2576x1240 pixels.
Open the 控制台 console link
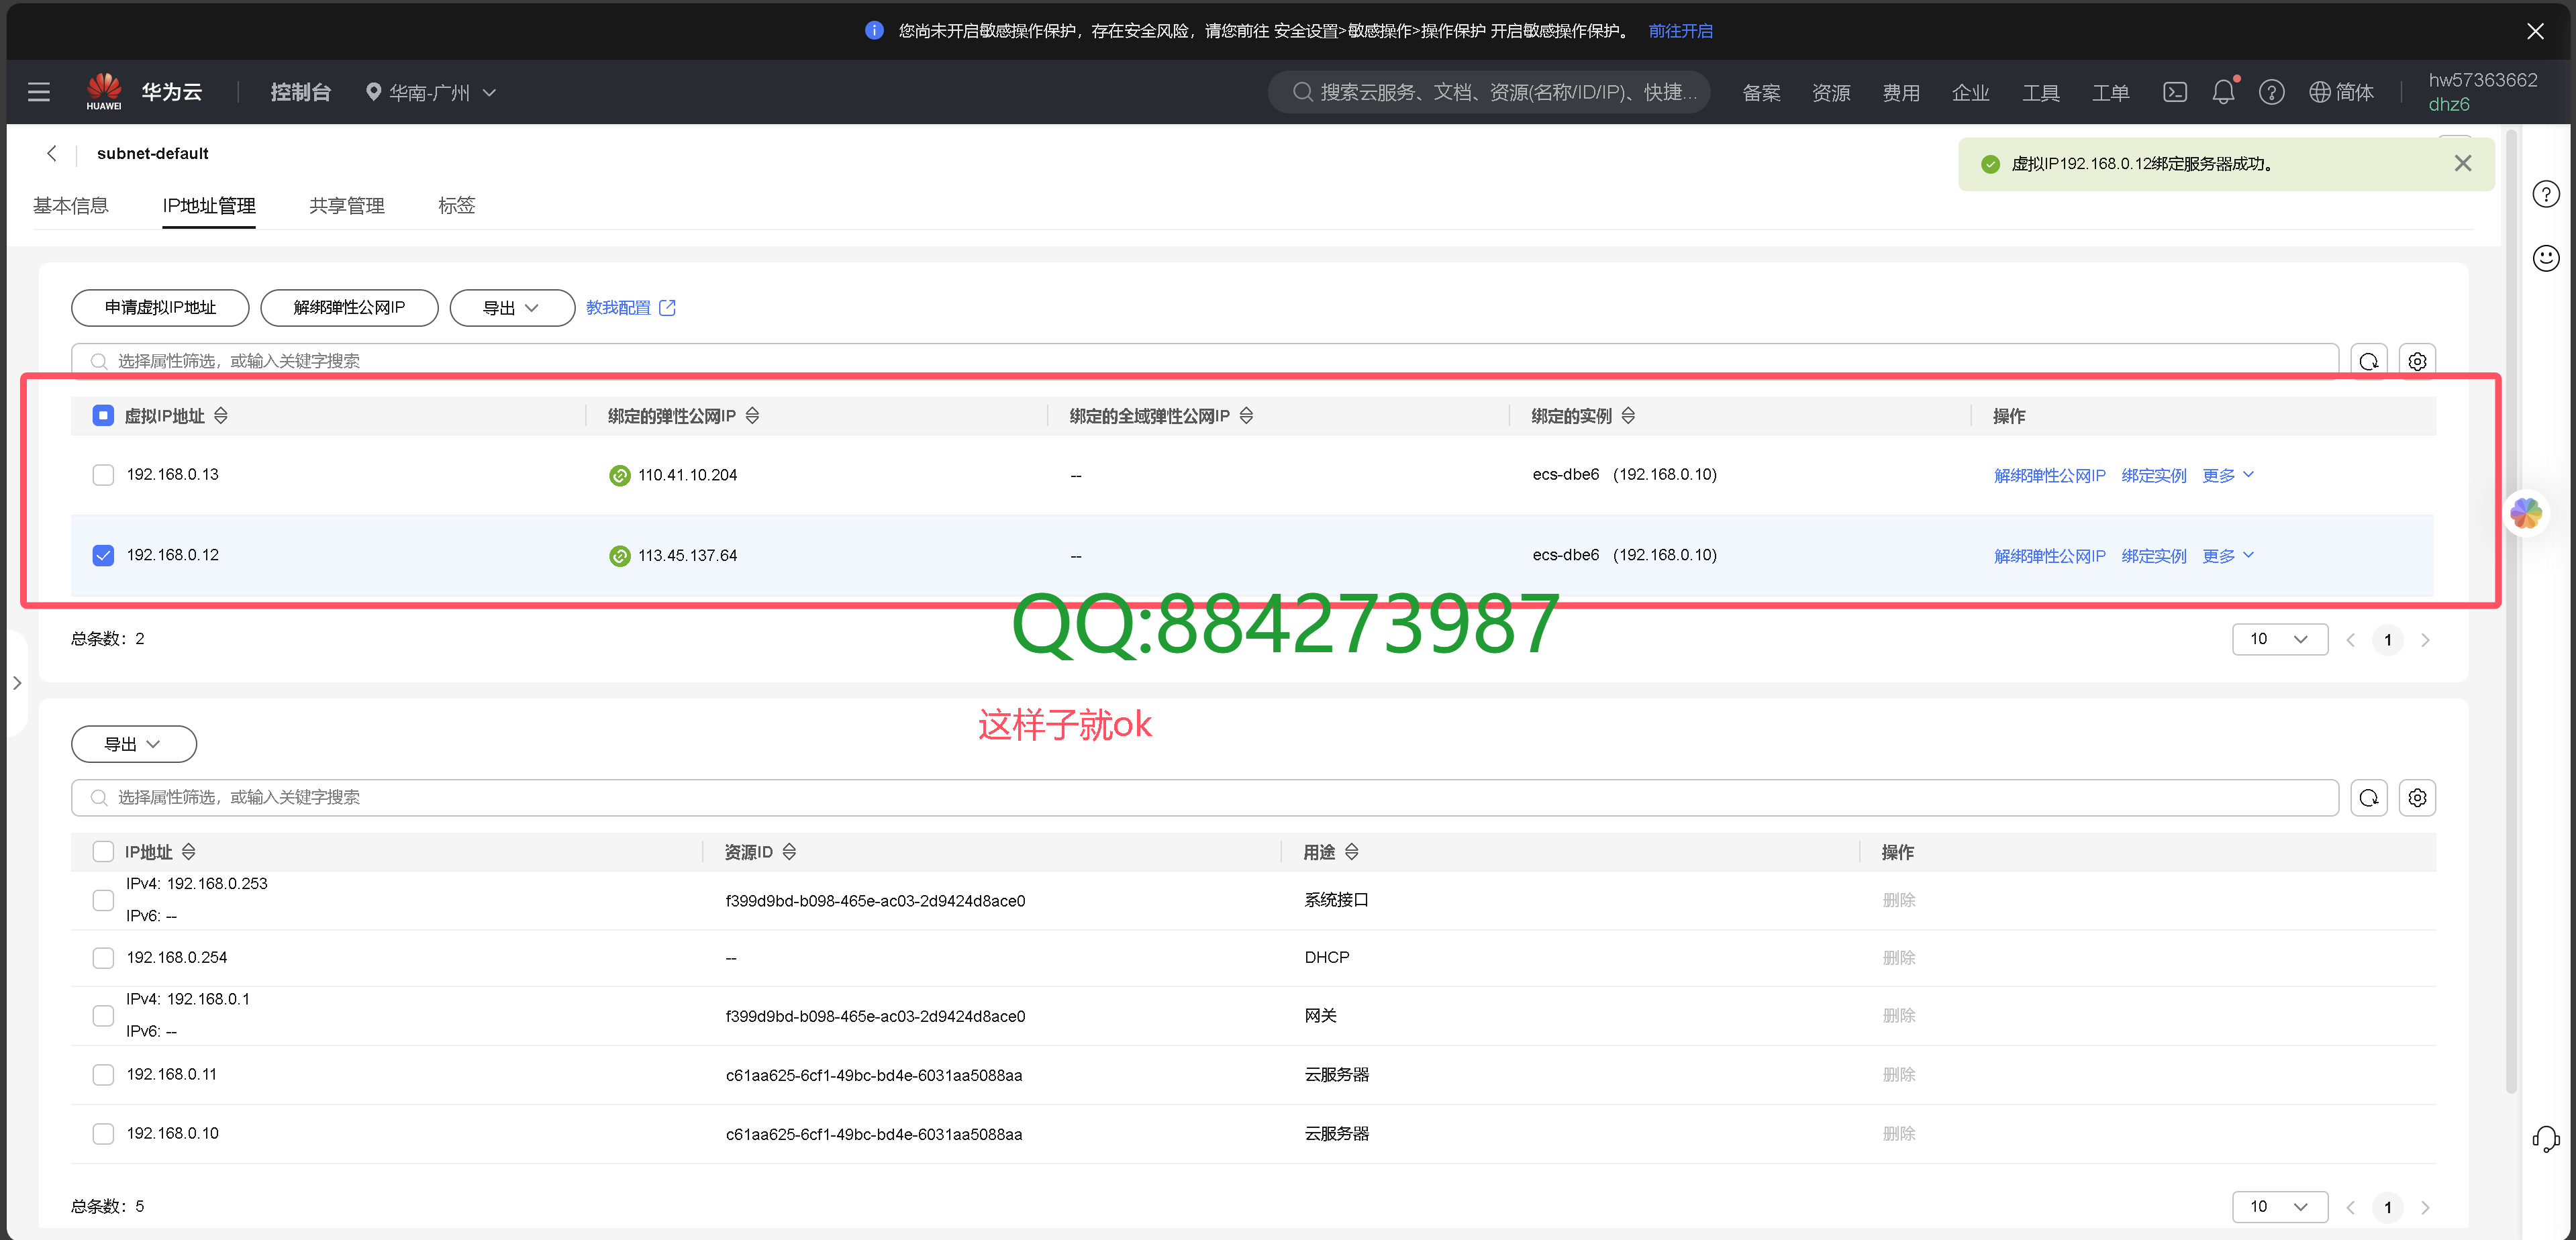[x=300, y=92]
